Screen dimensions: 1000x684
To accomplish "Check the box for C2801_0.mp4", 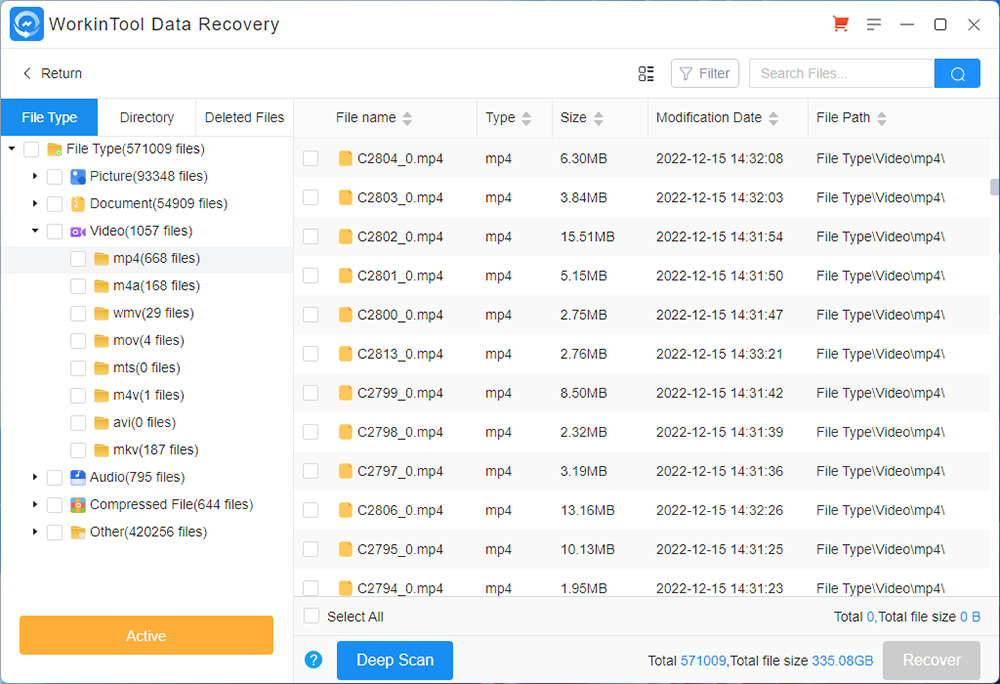I will [x=311, y=275].
